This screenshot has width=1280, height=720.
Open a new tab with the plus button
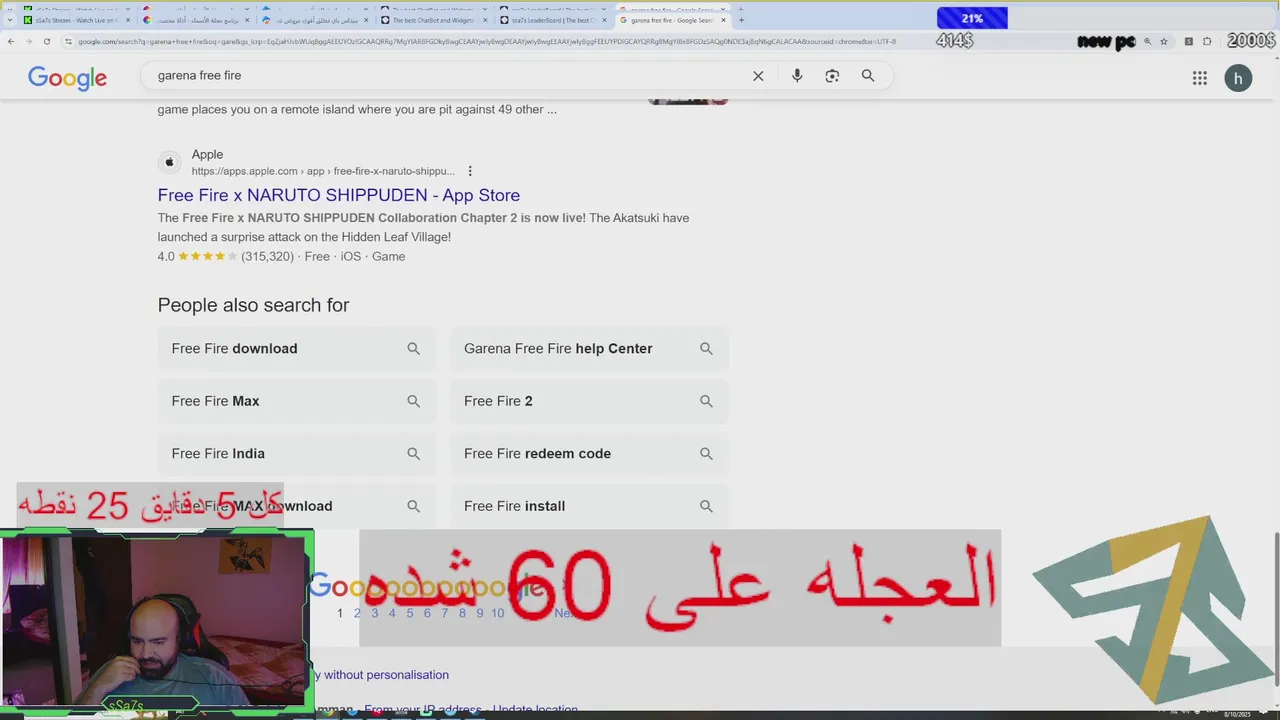pos(741,20)
